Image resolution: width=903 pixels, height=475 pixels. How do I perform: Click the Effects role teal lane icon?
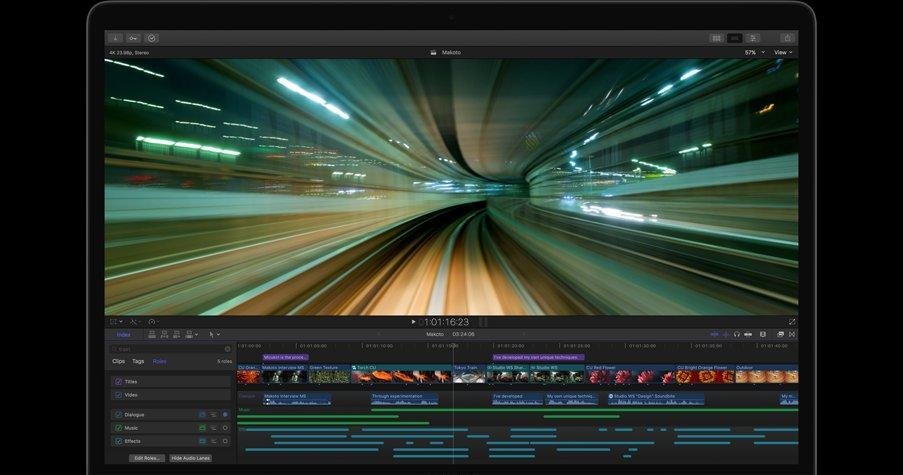pyautogui.click(x=202, y=441)
